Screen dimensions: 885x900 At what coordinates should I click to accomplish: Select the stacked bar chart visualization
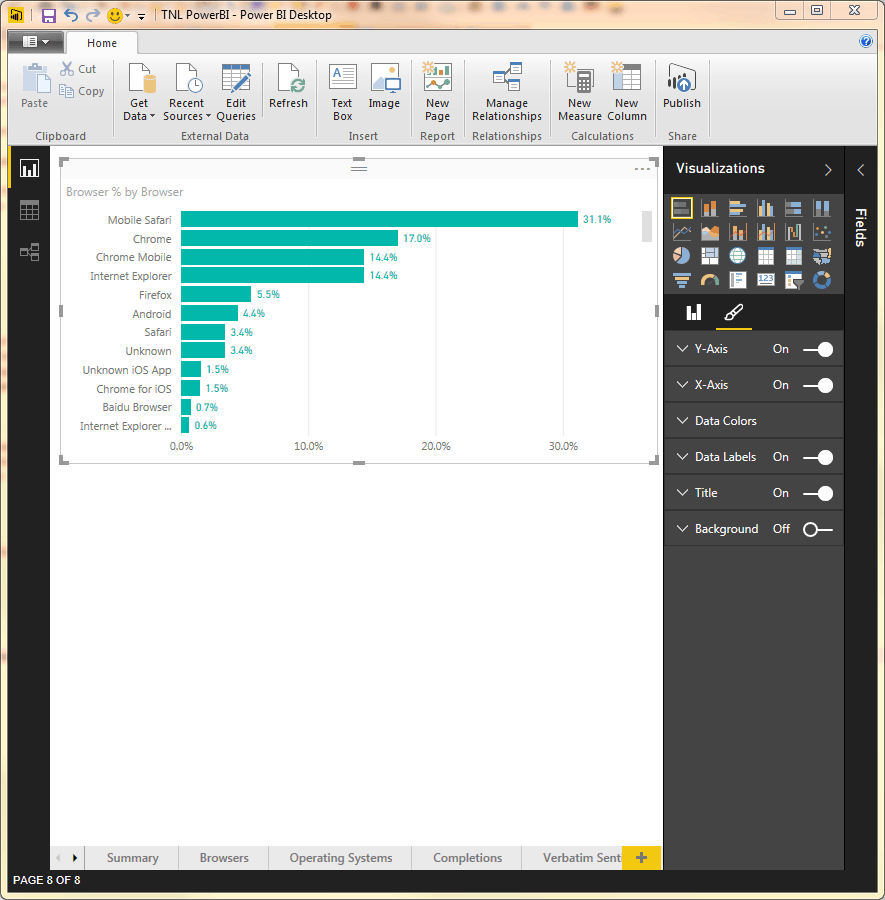pos(681,208)
